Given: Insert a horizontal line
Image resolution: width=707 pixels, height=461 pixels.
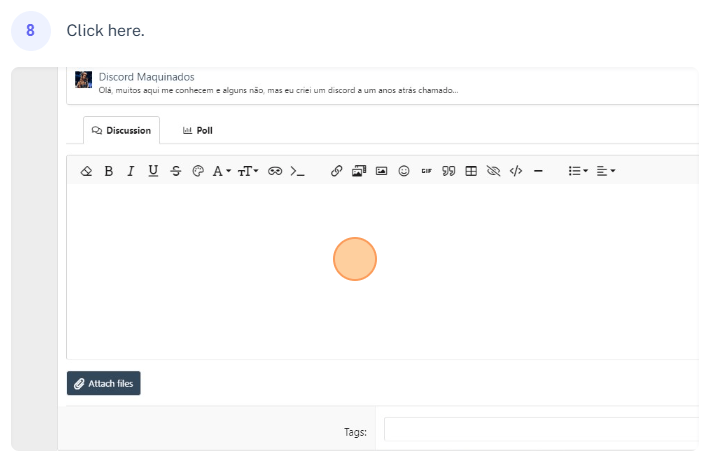Looking at the screenshot, I should [538, 171].
